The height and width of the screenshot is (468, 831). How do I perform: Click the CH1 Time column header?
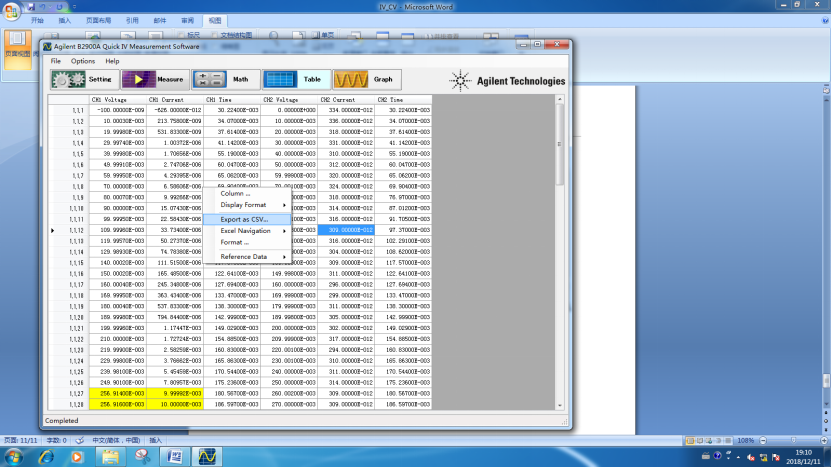tap(232, 100)
